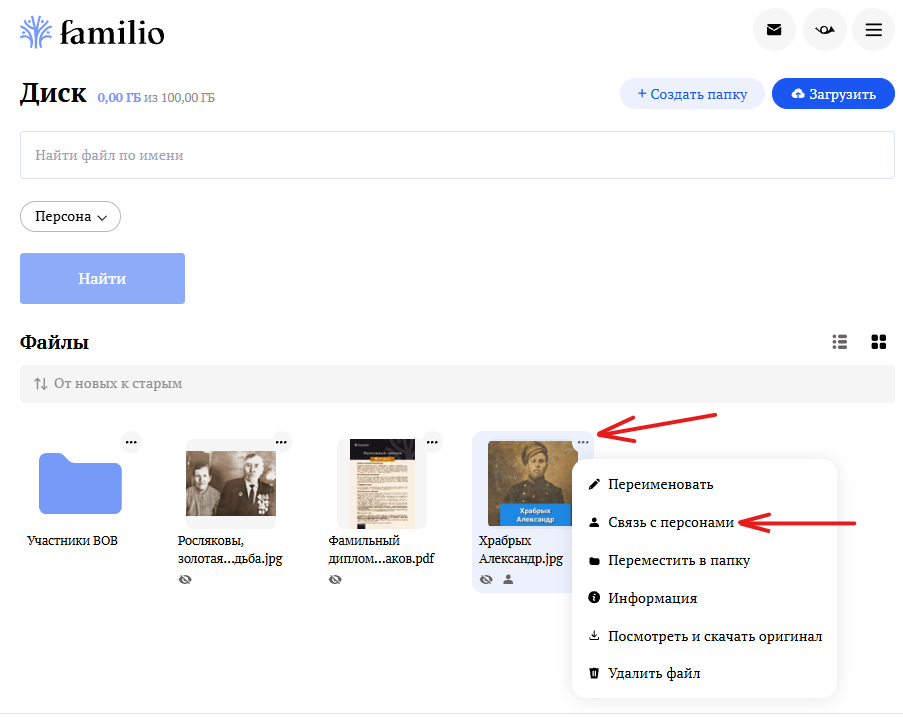Switch to list view icon
Image resolution: width=903 pixels, height=718 pixels.
pos(840,342)
